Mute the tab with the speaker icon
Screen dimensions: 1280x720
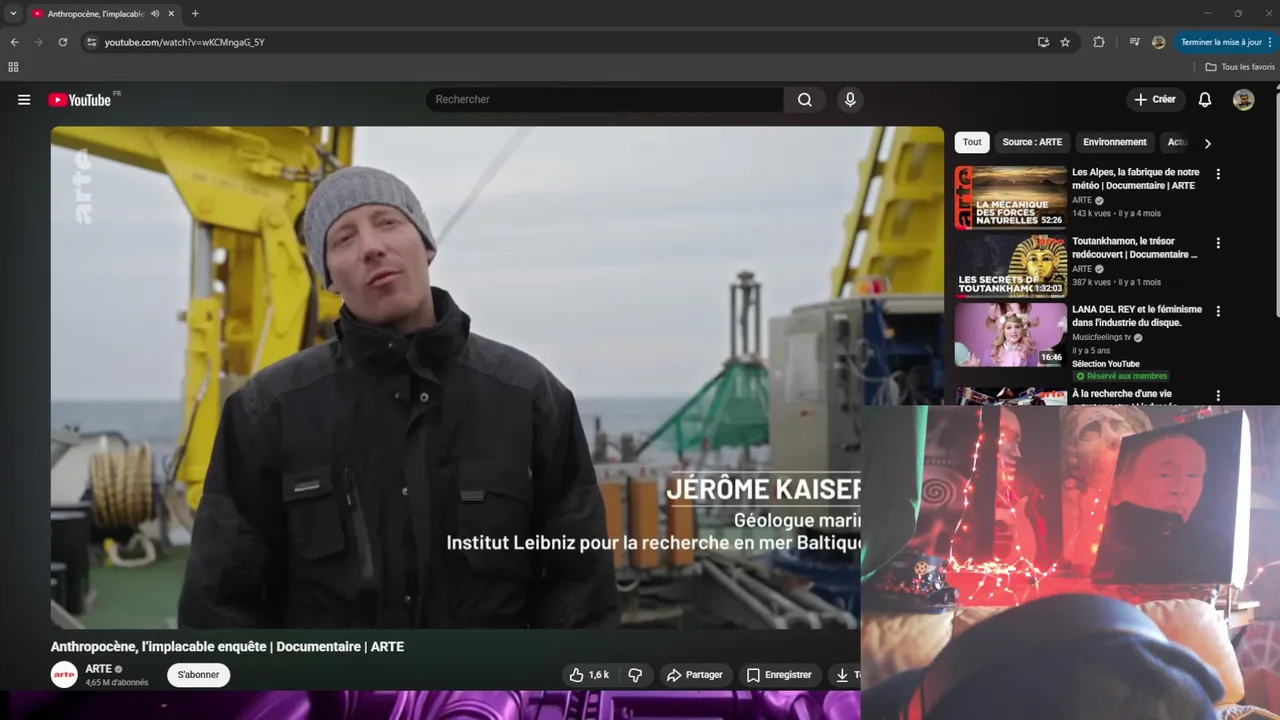(x=155, y=14)
